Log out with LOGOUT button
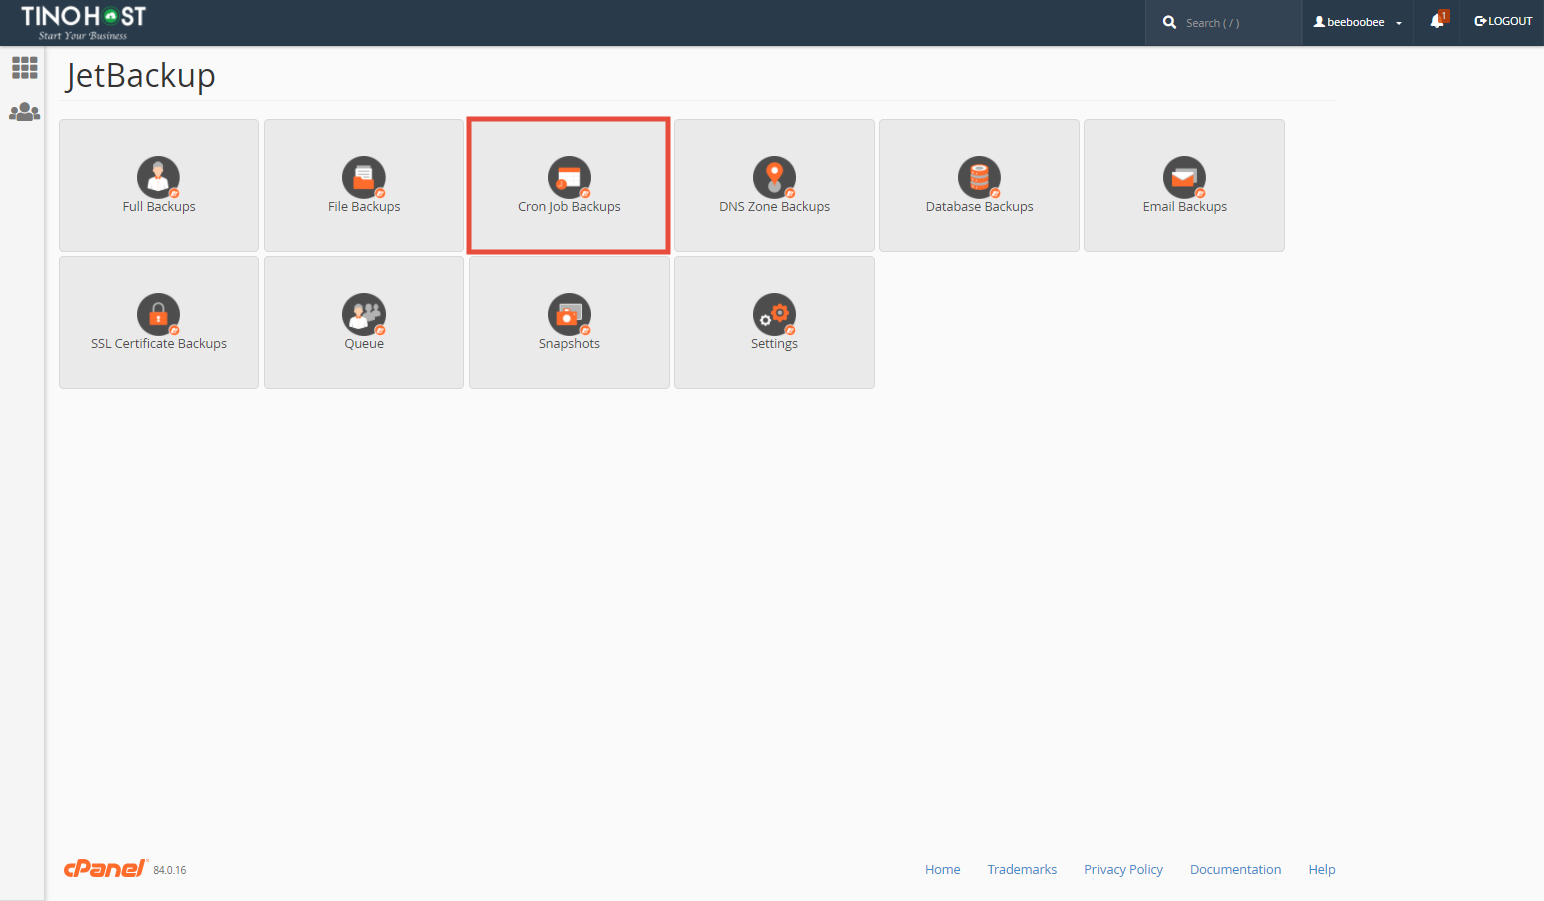Image resolution: width=1544 pixels, height=901 pixels. coord(1503,21)
